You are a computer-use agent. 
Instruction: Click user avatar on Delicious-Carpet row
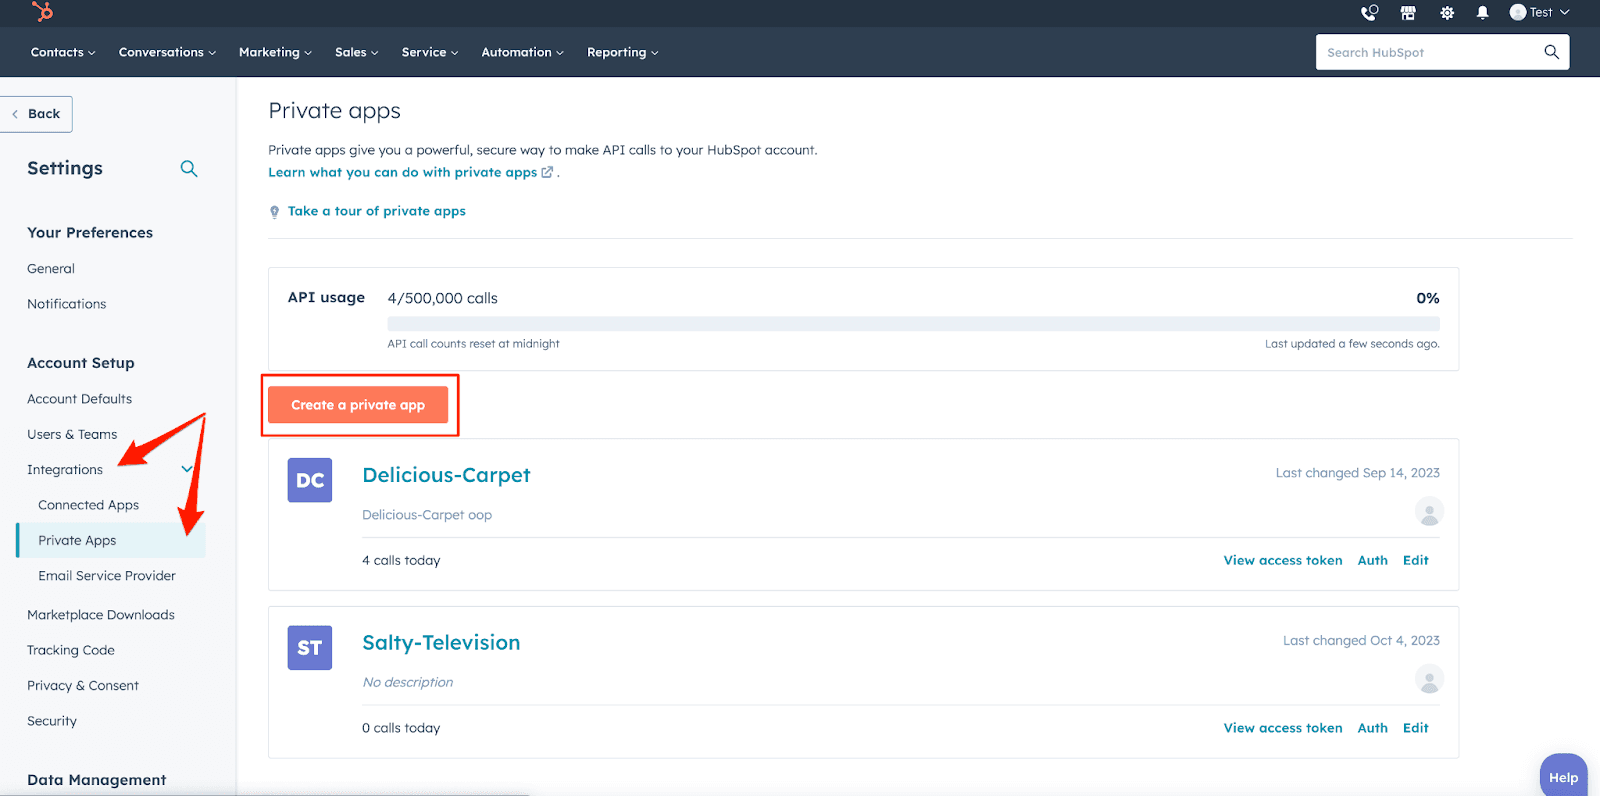coord(1429,513)
